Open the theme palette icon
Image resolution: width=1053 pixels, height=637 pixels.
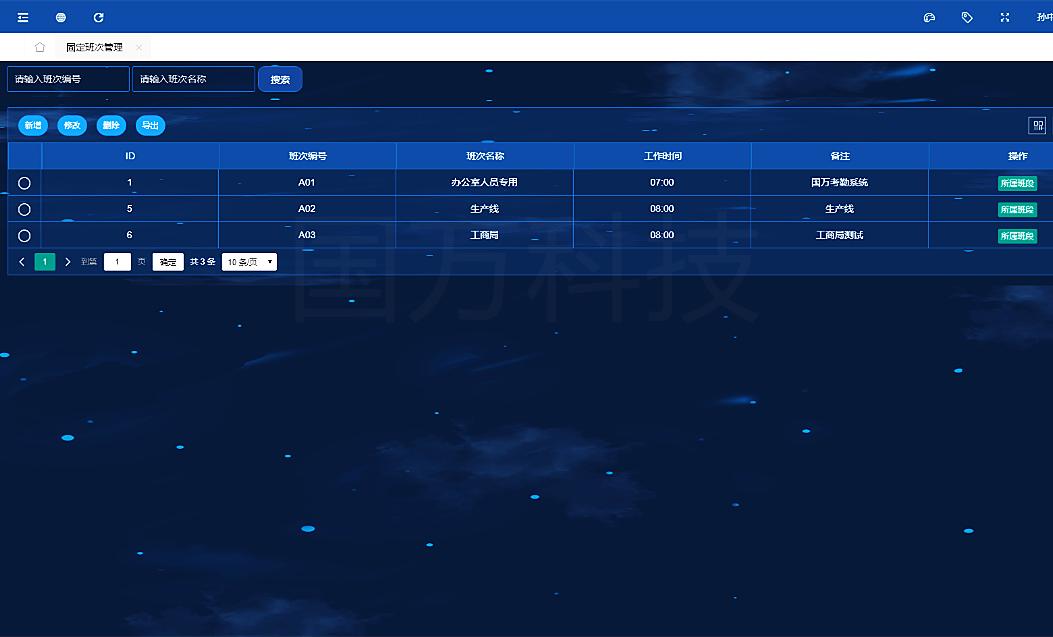click(929, 17)
